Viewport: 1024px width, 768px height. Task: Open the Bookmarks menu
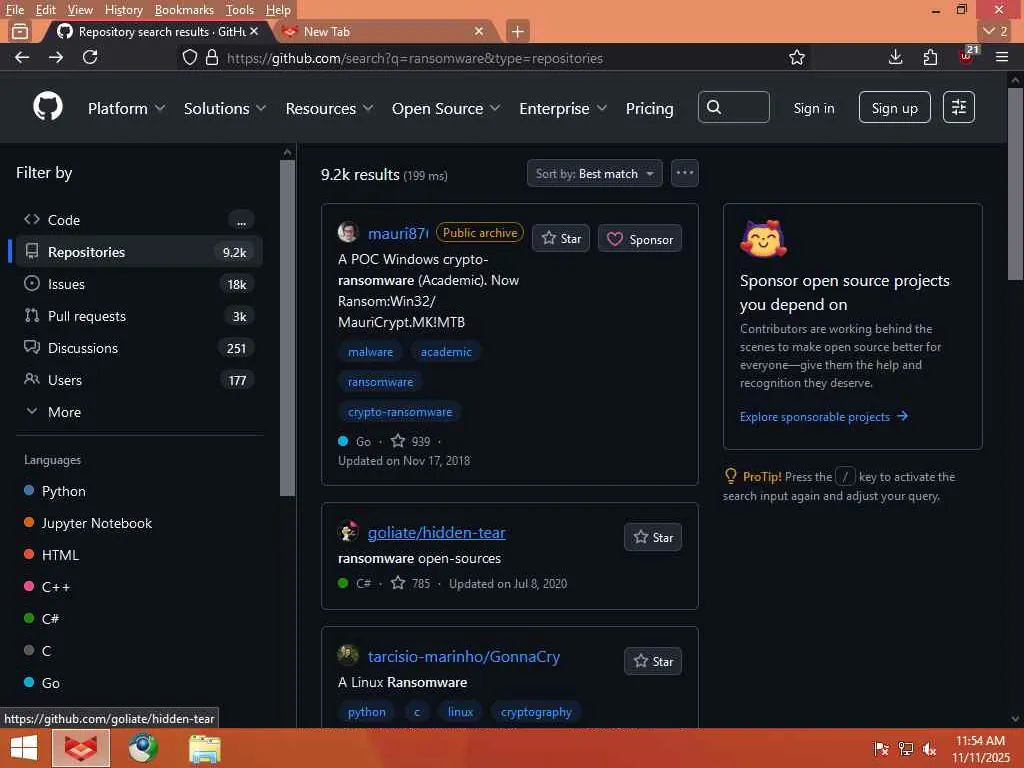coord(184,10)
